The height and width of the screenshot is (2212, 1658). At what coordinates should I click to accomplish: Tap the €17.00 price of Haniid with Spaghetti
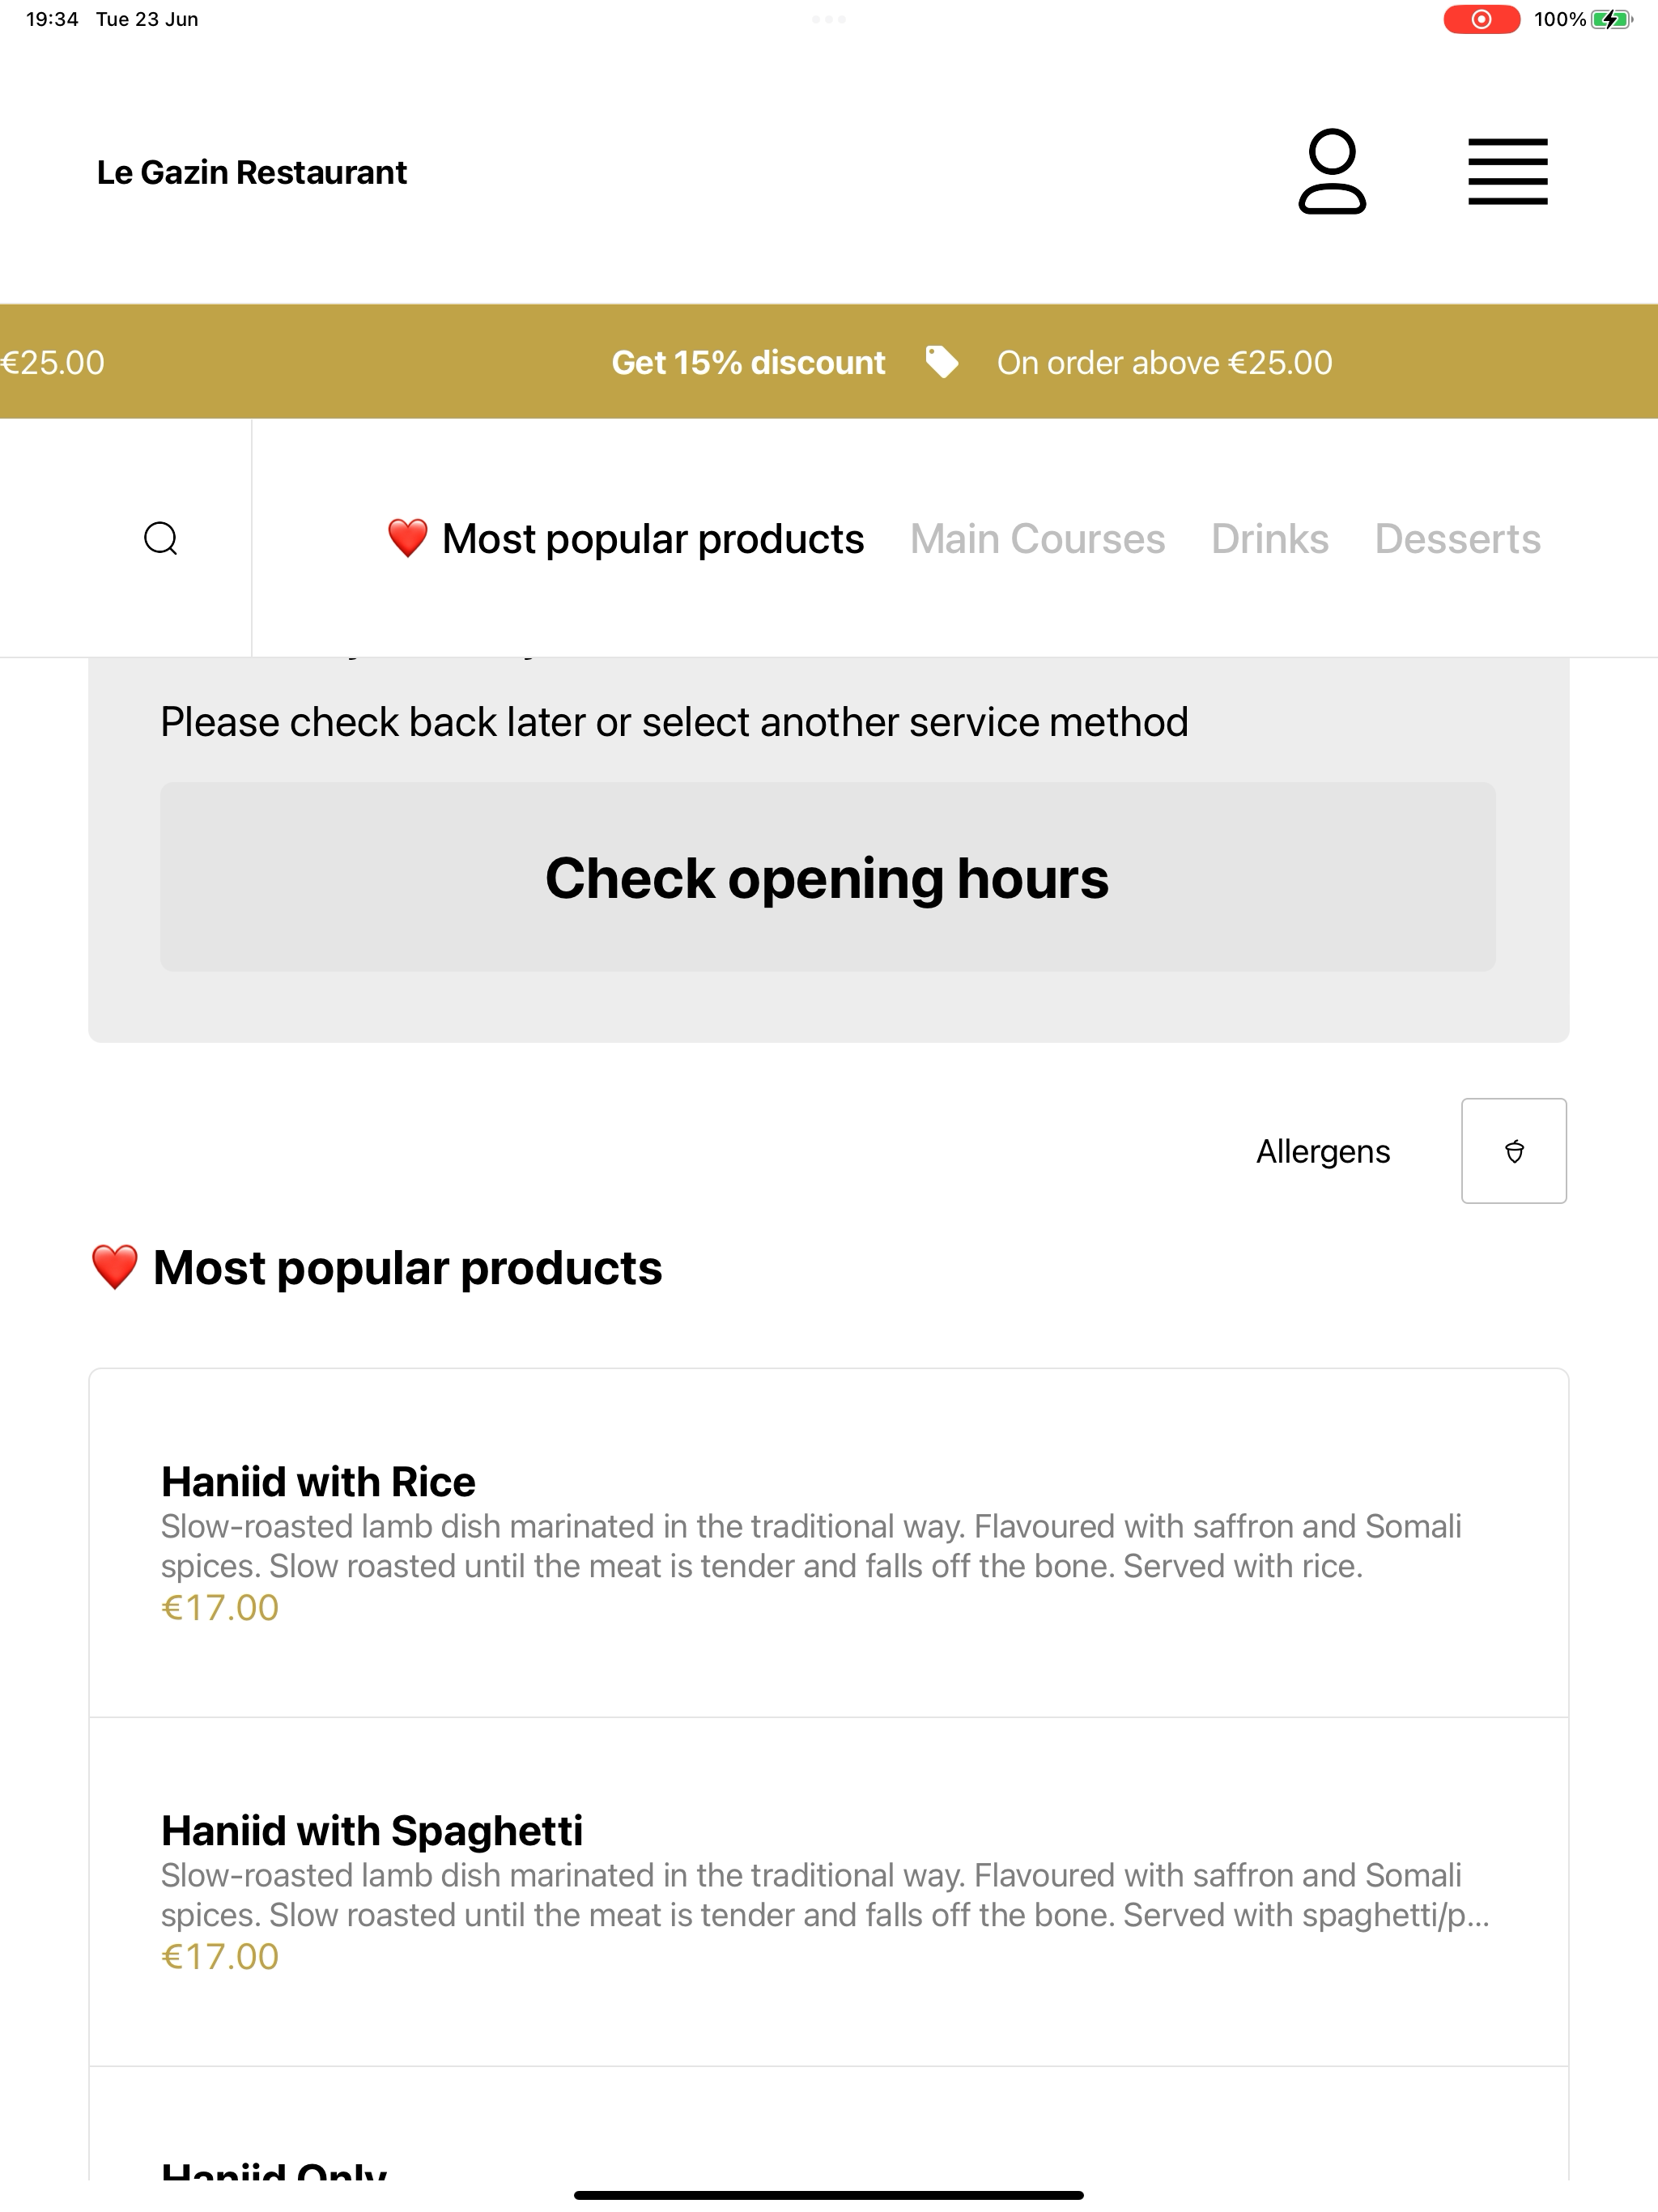tap(220, 1957)
